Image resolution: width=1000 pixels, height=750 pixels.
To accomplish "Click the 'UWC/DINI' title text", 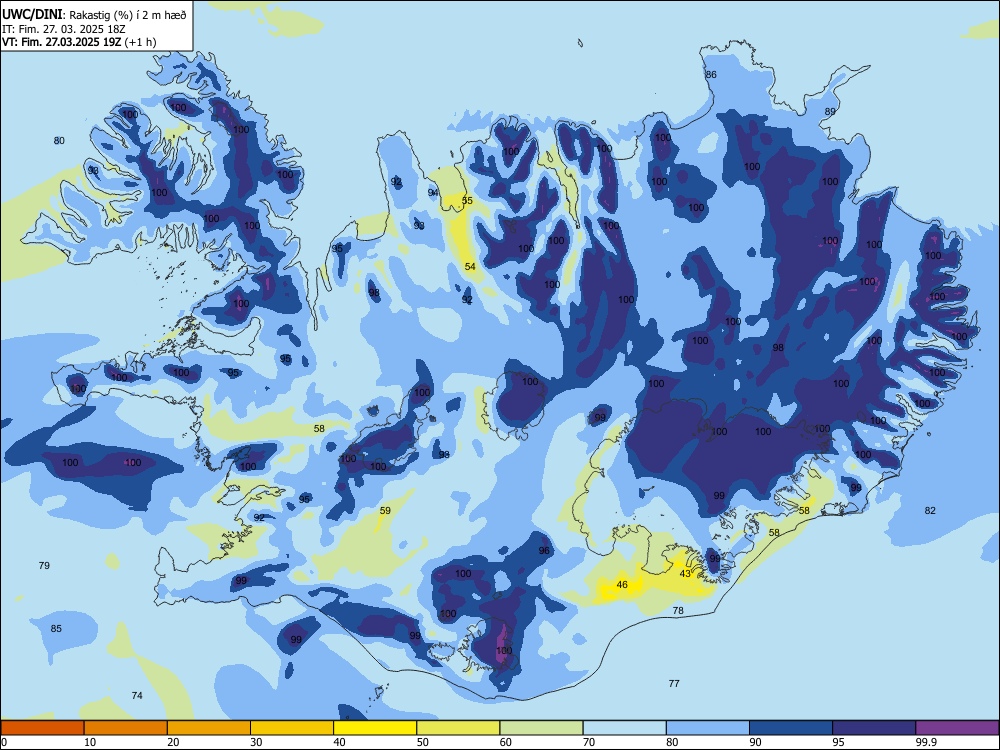I will pyautogui.click(x=32, y=14).
